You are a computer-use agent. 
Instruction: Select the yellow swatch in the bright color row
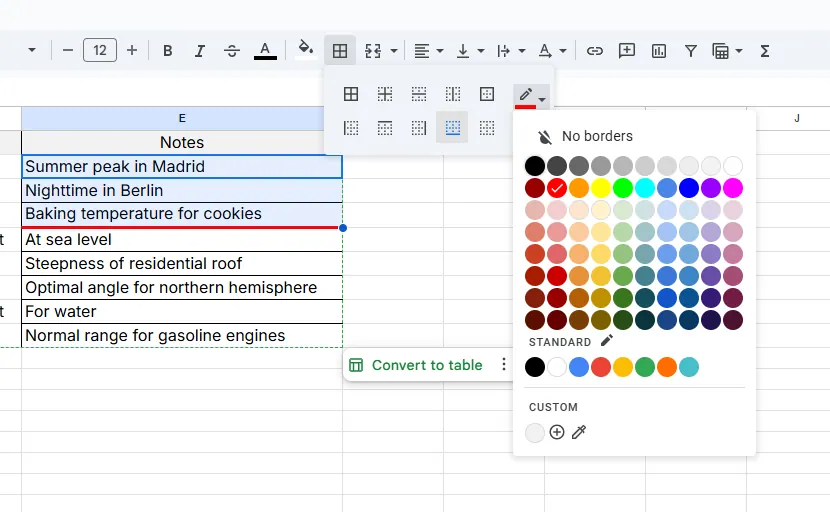[x=601, y=188]
